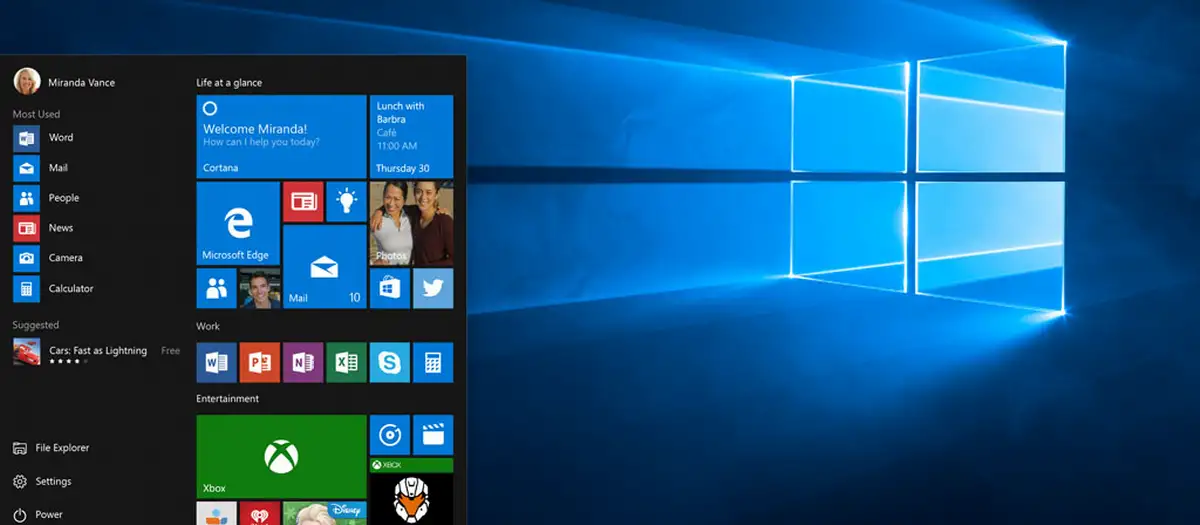Launch the Xbox tile in Entertainment

click(281, 456)
